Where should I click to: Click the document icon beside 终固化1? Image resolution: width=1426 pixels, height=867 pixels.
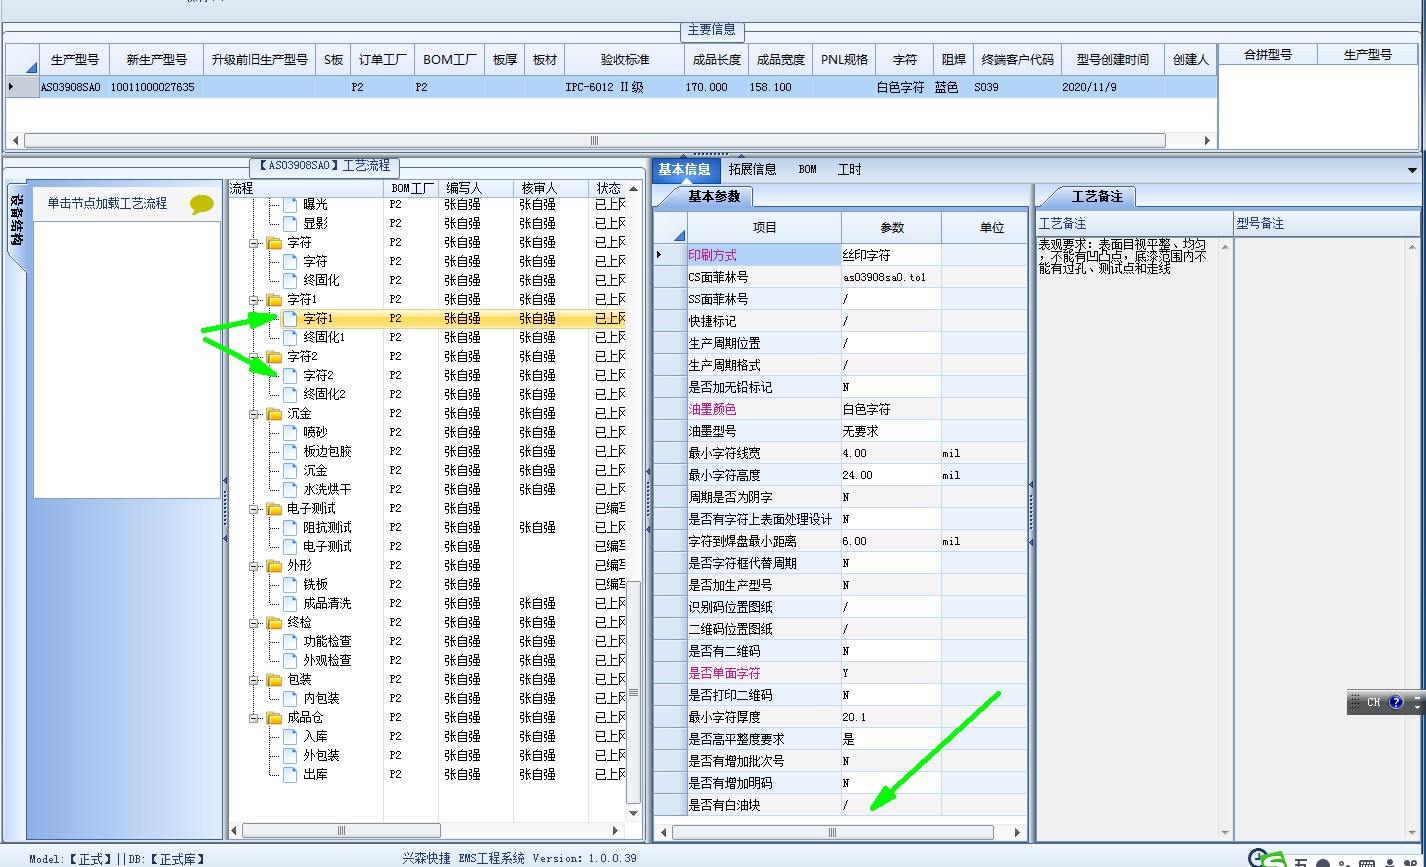tap(290, 338)
